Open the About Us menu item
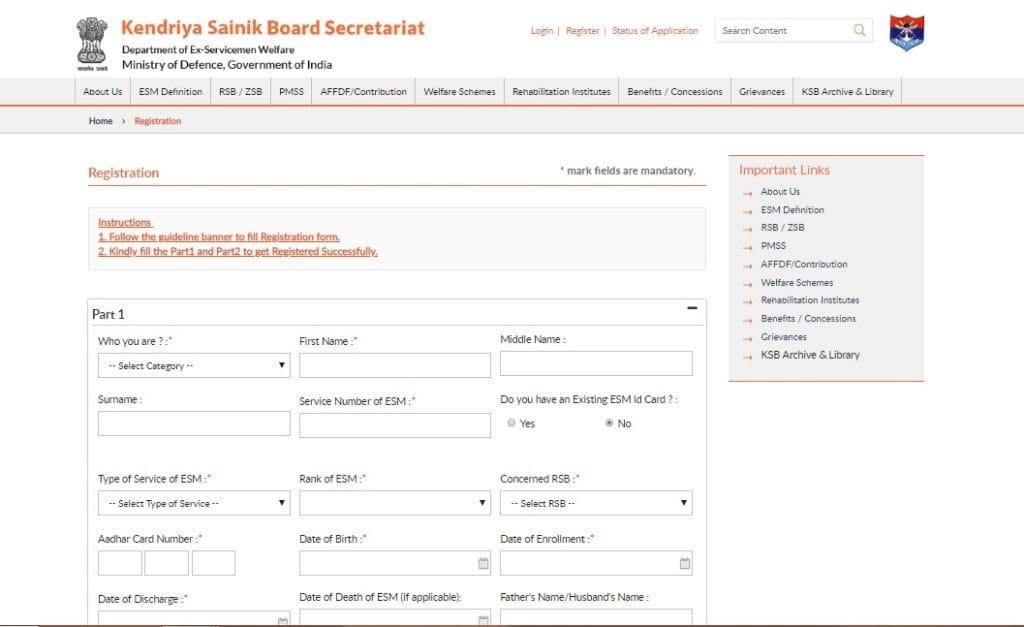The height and width of the screenshot is (627, 1024). [103, 91]
